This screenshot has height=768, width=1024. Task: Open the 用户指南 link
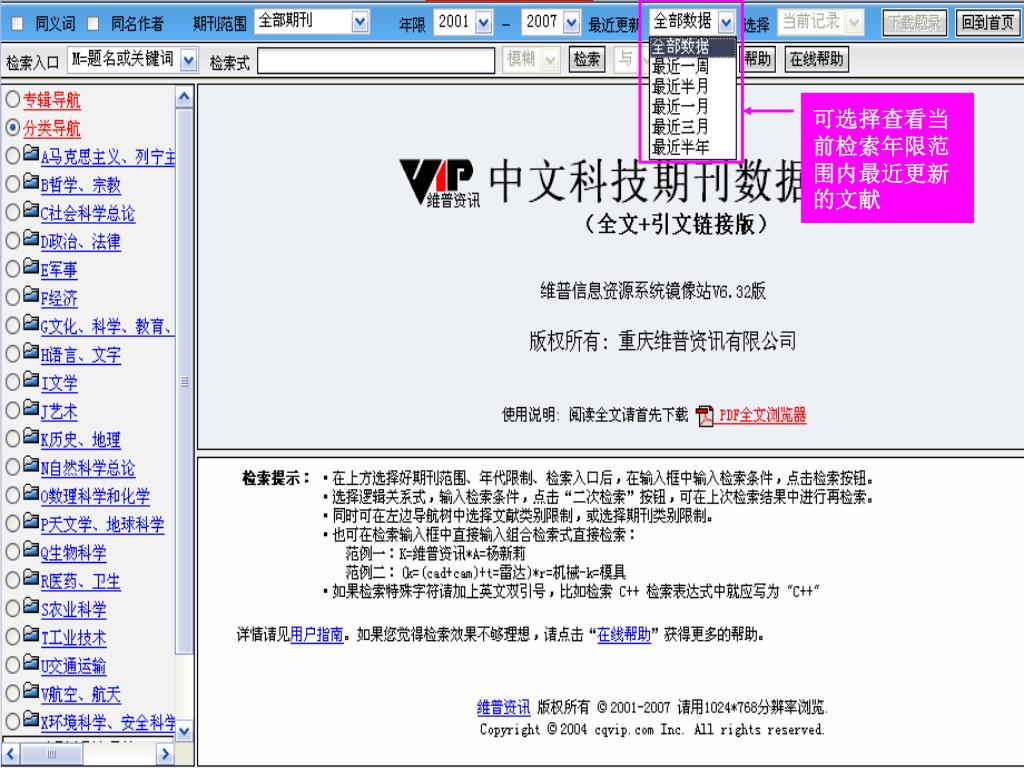click(x=316, y=635)
